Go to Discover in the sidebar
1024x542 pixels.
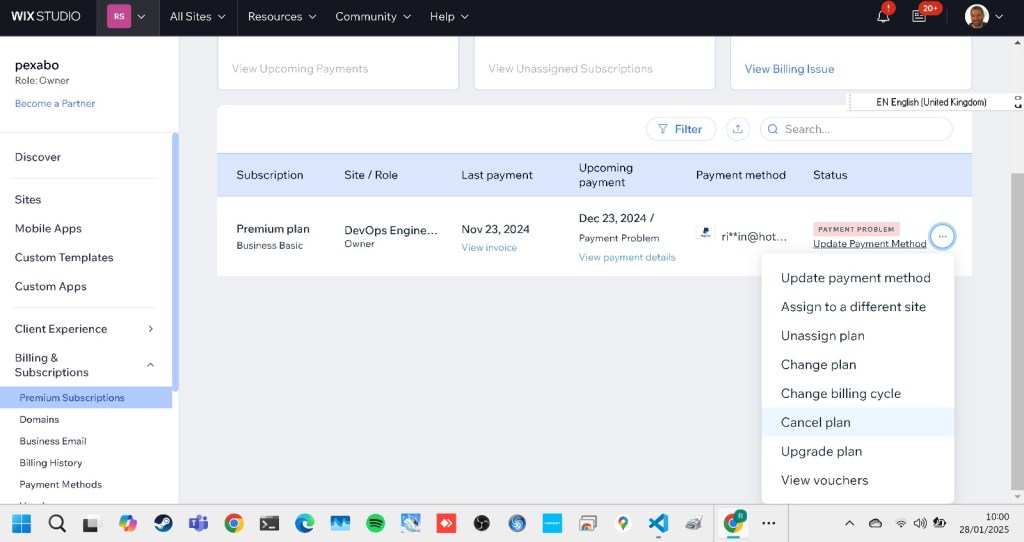[x=37, y=157]
